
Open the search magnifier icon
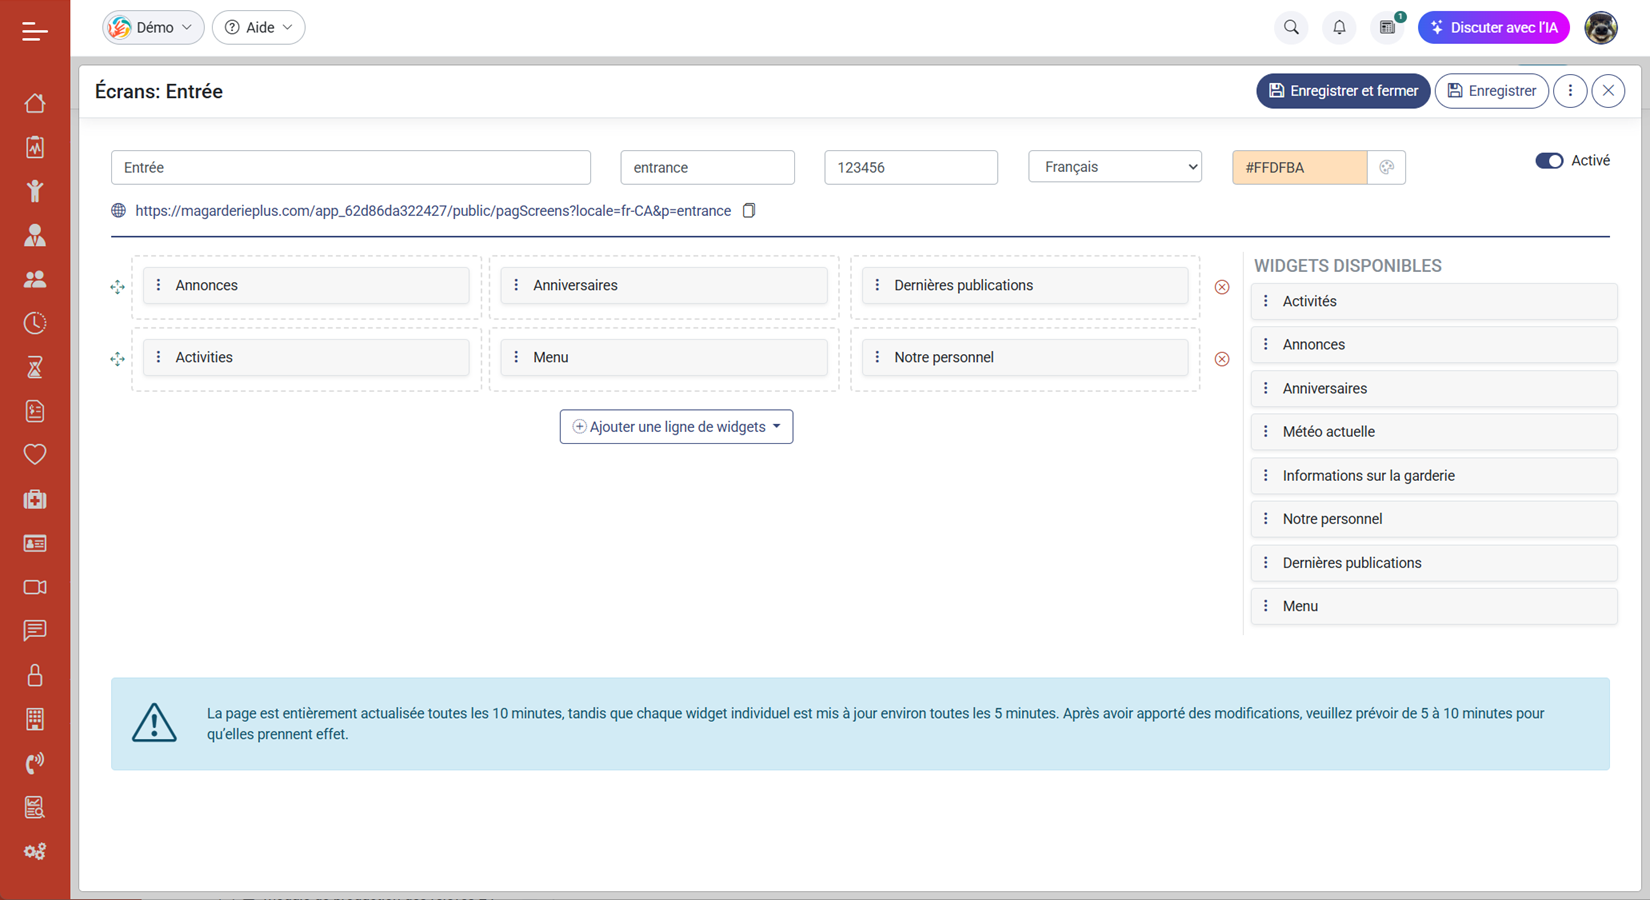(x=1291, y=28)
